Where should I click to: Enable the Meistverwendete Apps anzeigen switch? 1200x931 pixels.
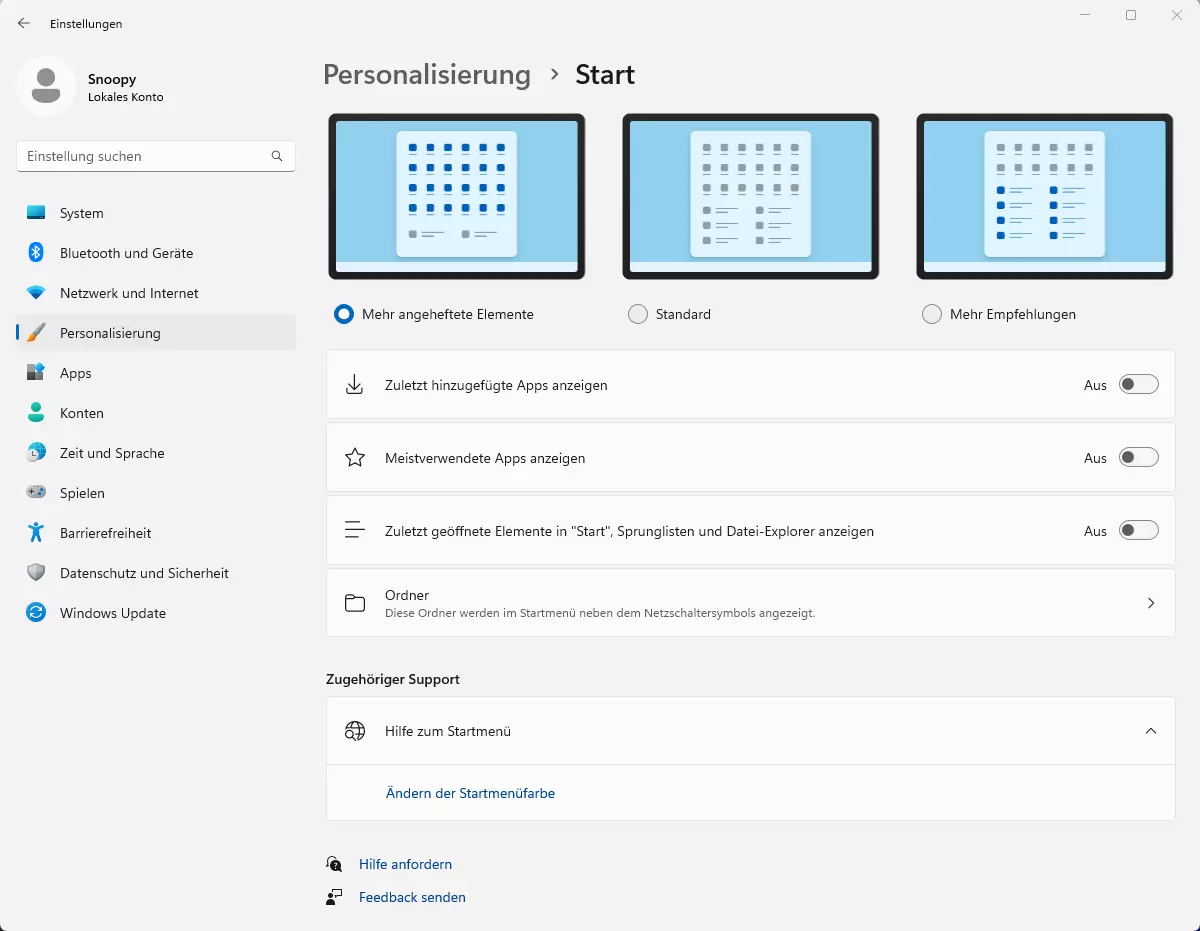(1139, 458)
